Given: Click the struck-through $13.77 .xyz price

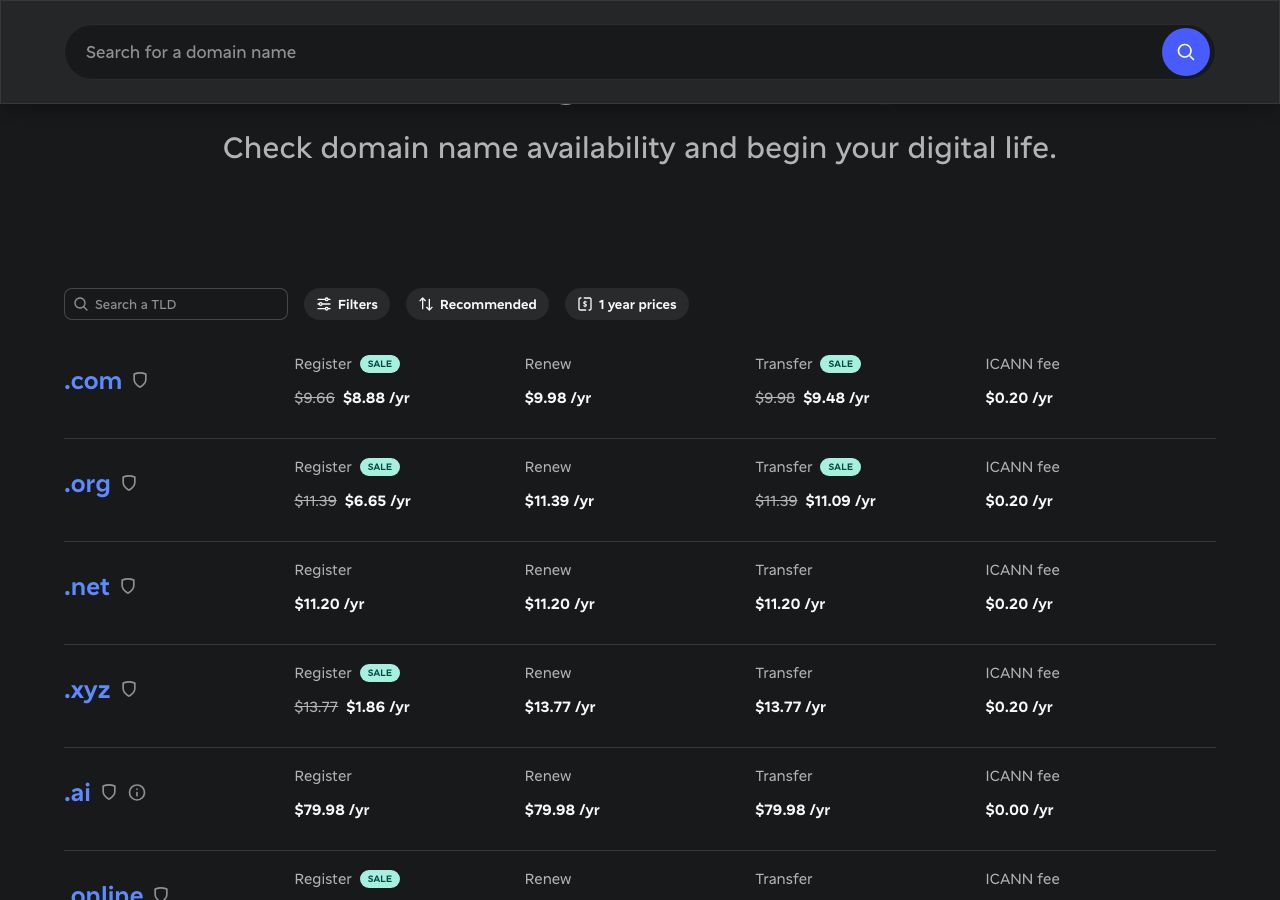Looking at the screenshot, I should [x=316, y=707].
